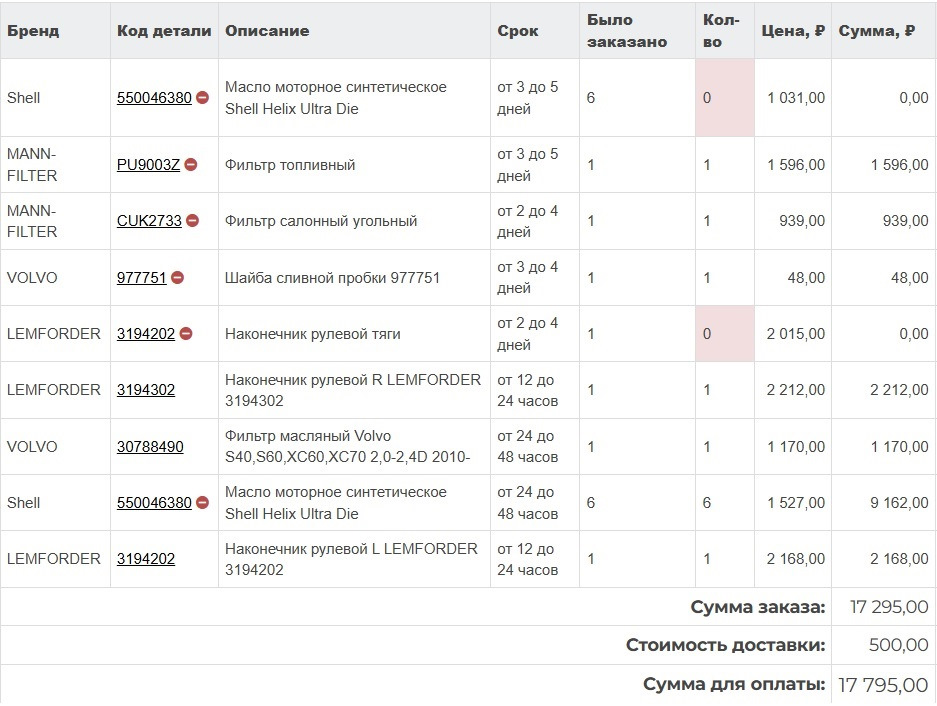Open the Volvo oil filter code 30788490
Screen dimensions: 937x706
[x=150, y=447]
